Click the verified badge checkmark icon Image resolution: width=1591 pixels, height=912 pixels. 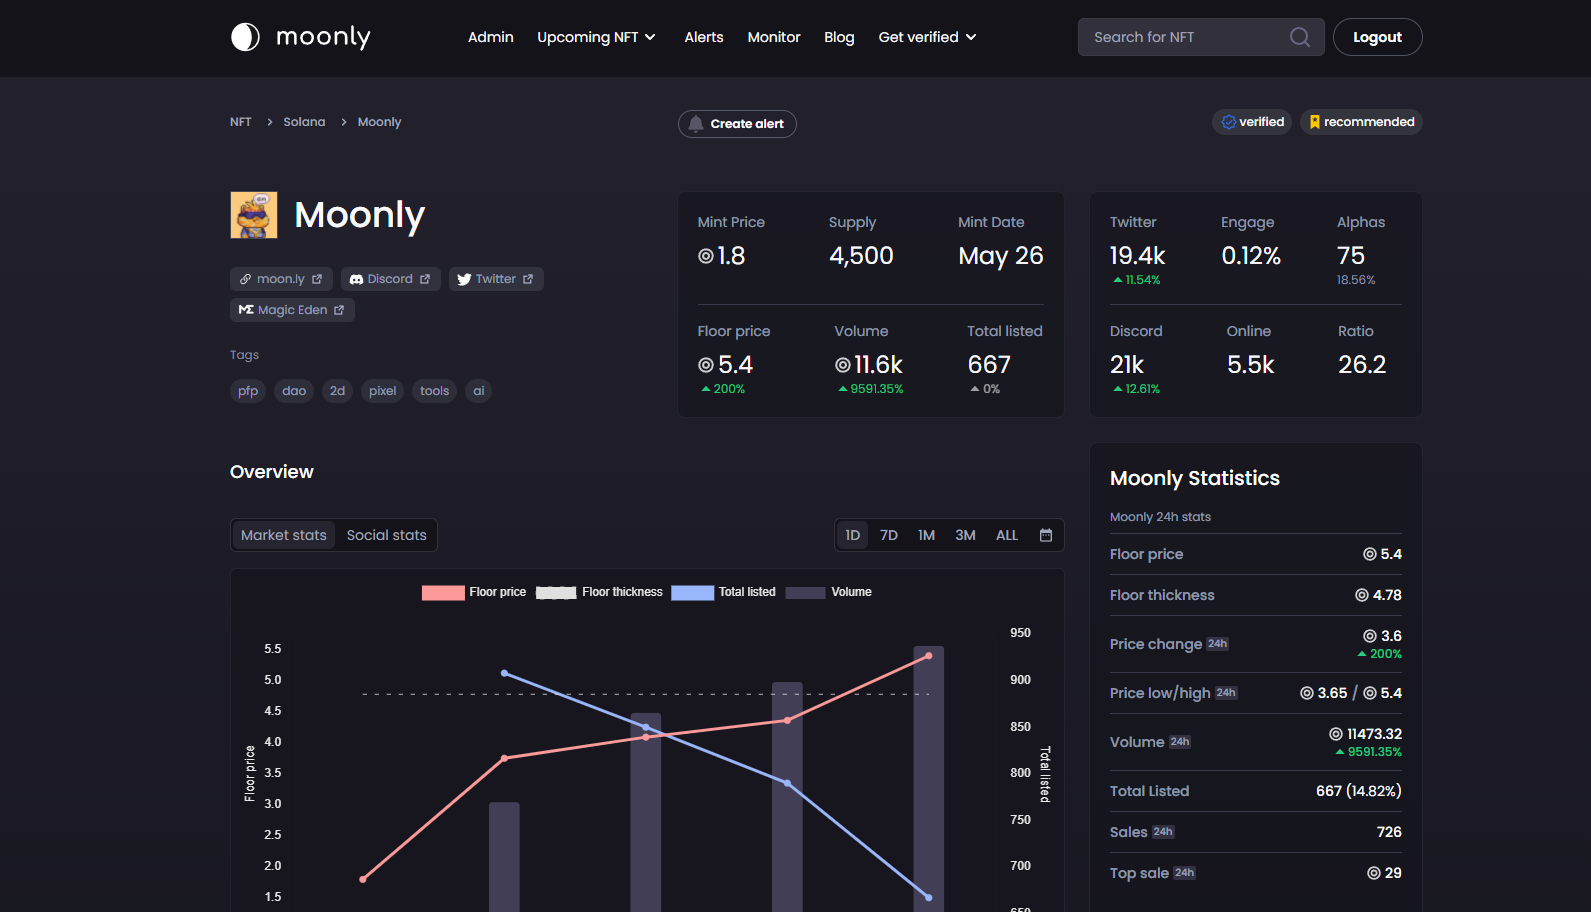[1229, 122]
